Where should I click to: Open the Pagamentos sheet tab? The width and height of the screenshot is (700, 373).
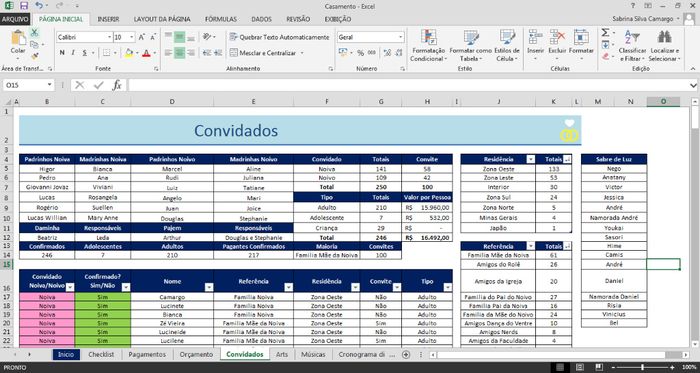tap(147, 354)
